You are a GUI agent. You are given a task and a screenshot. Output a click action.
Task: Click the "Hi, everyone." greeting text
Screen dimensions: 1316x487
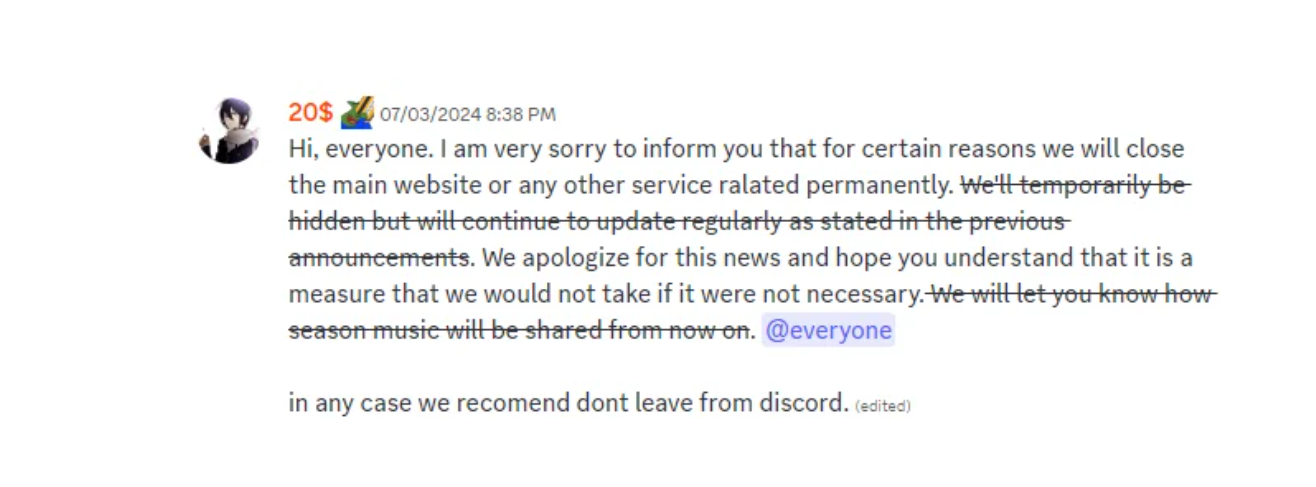pos(361,149)
